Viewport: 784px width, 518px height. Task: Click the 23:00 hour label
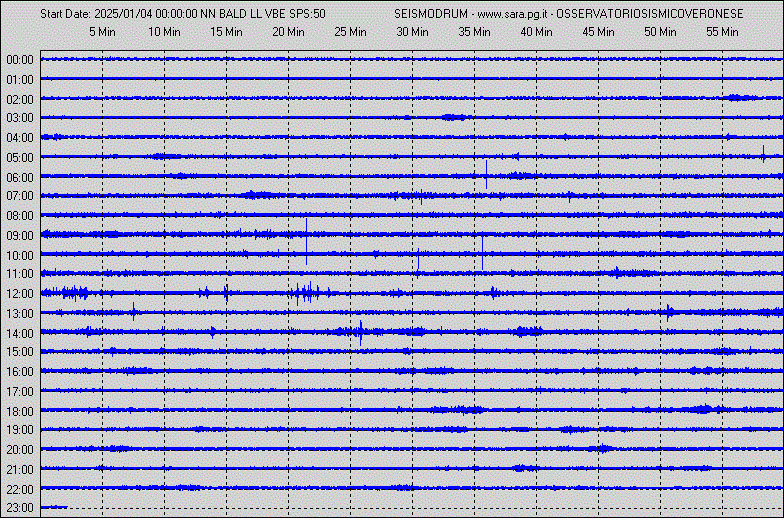pos(20,508)
